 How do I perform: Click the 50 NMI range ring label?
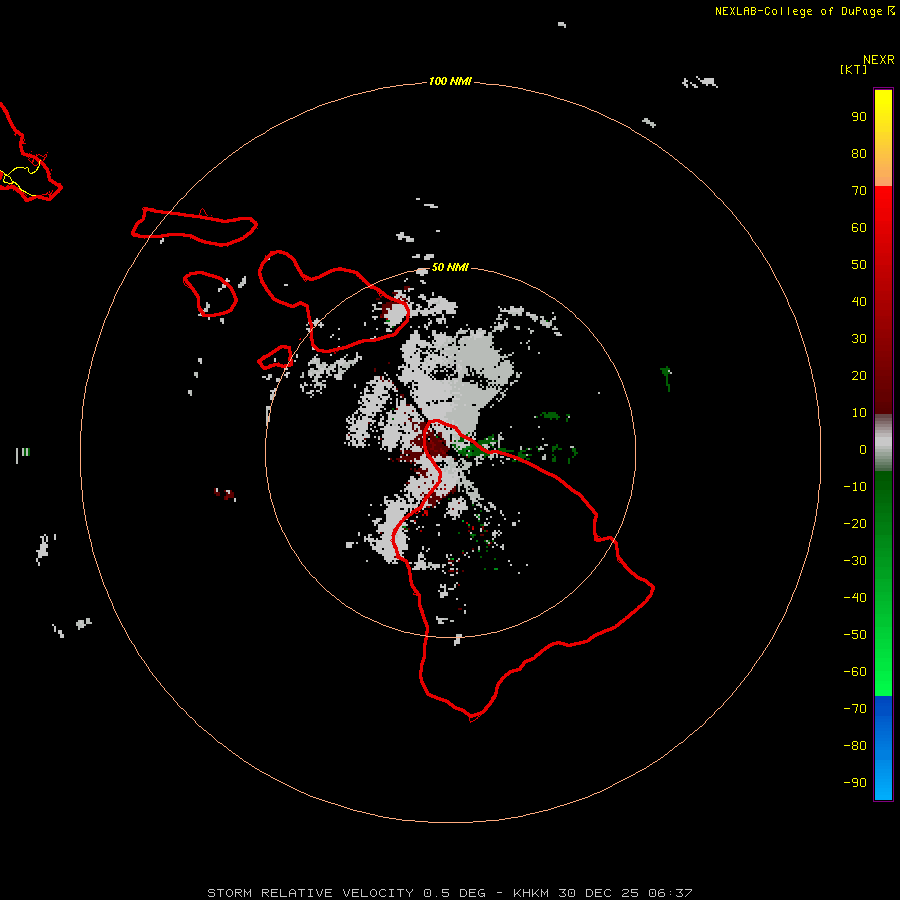450,267
